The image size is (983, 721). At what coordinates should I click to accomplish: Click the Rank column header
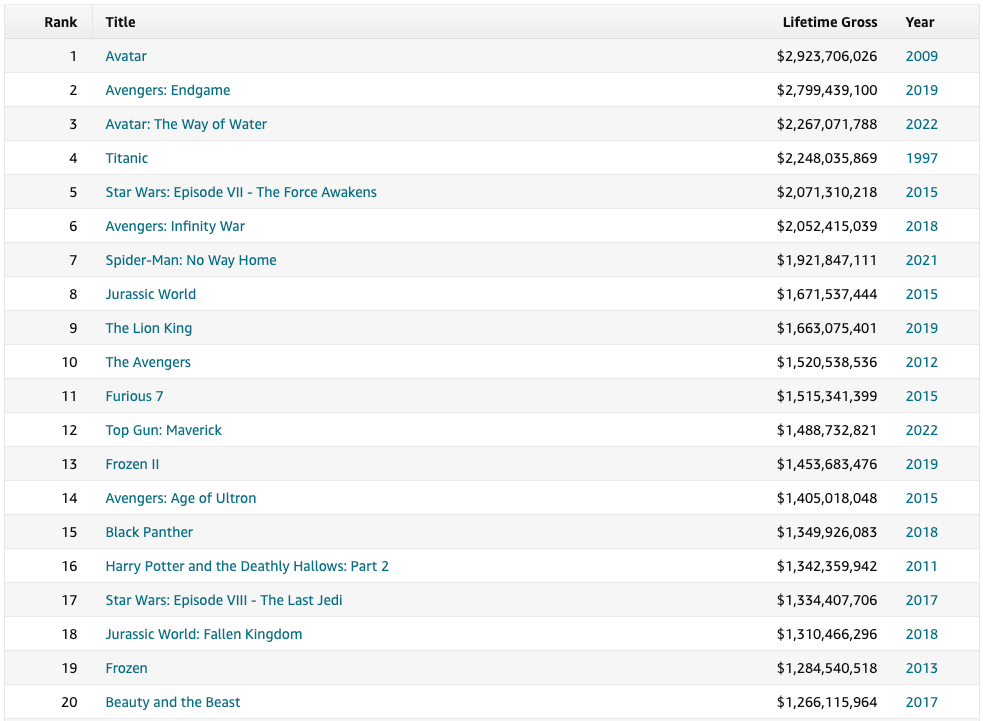pos(61,23)
